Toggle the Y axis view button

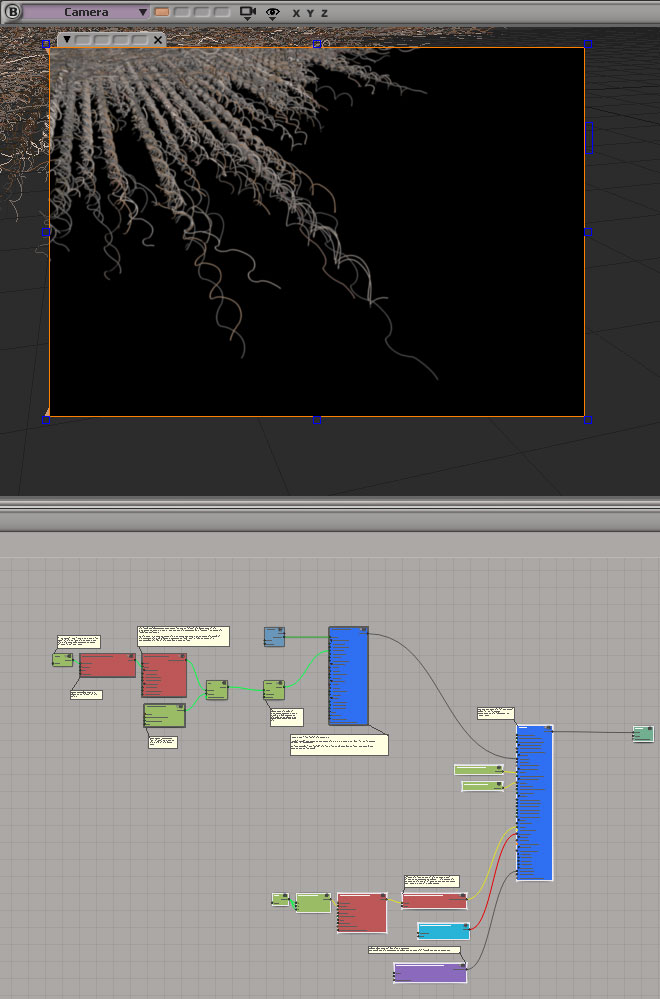coord(309,14)
